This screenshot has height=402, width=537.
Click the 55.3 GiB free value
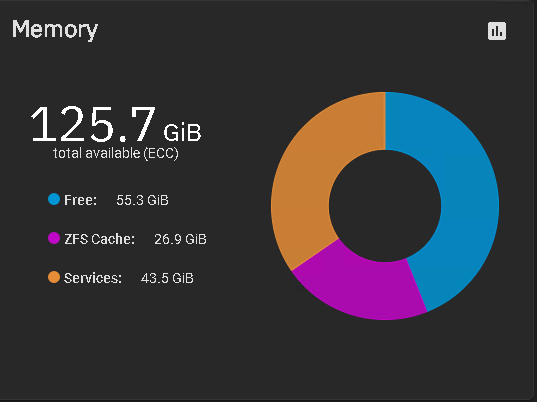142,200
